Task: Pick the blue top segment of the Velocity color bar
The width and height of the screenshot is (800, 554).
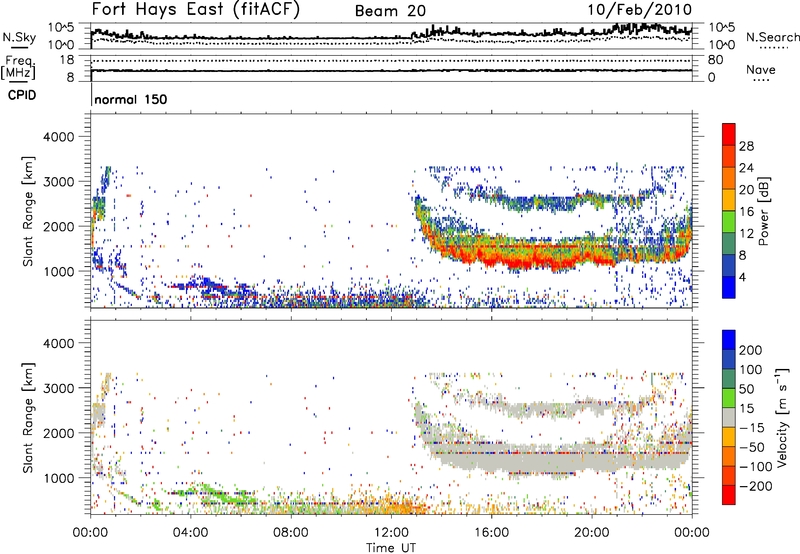Action: tap(729, 340)
